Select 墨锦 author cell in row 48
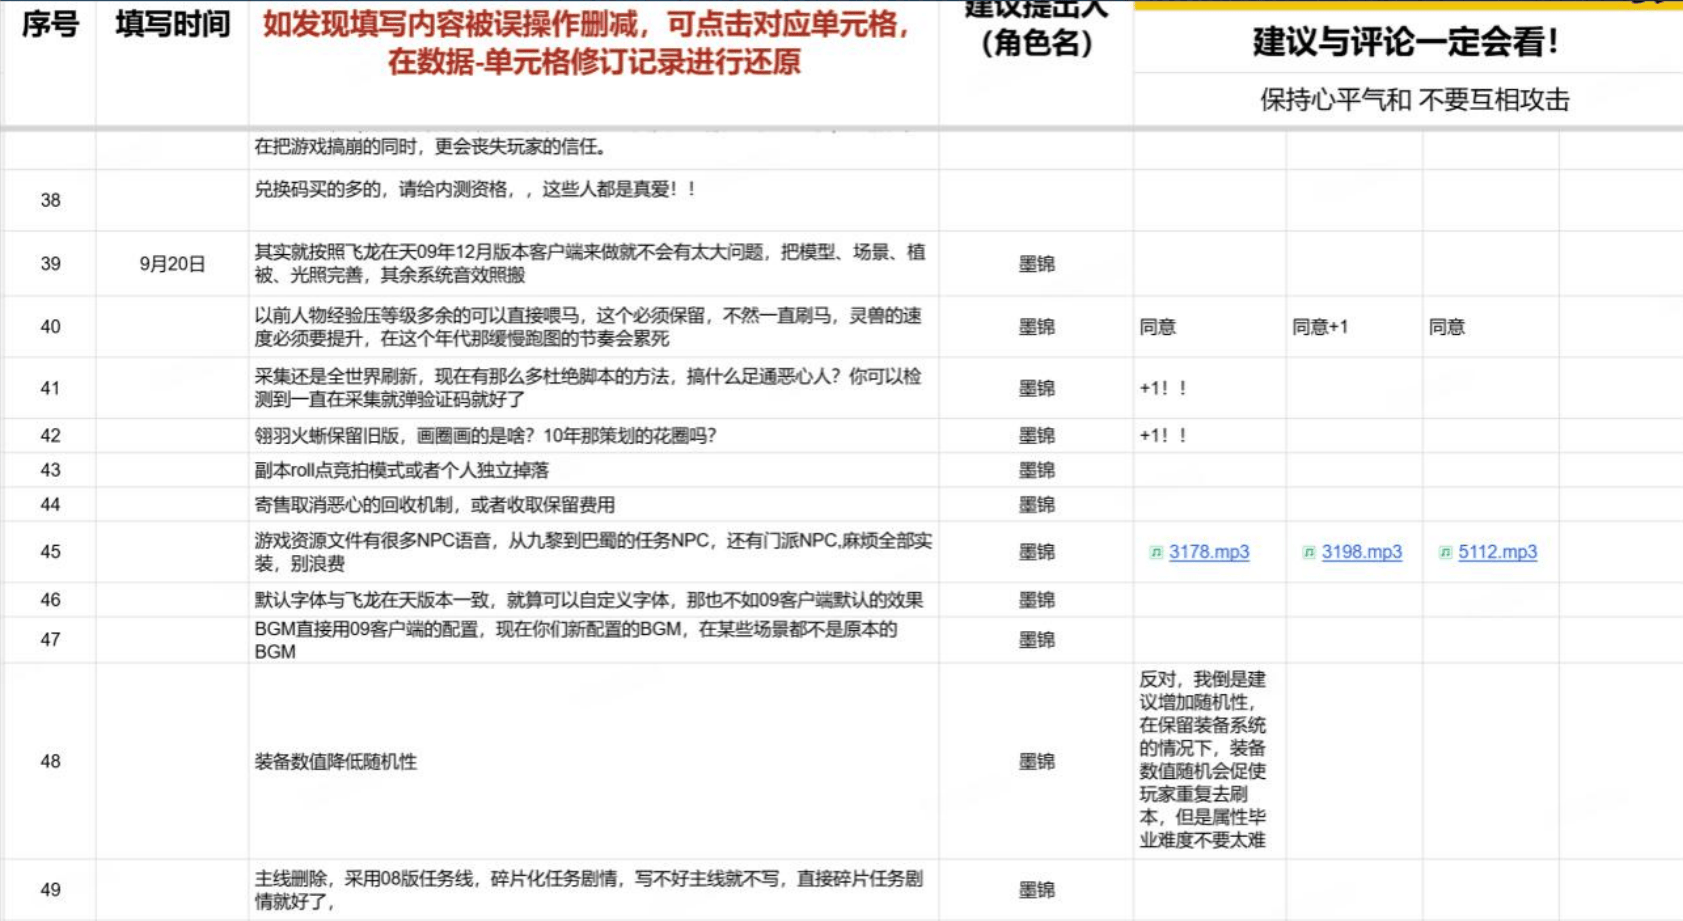1683x921 pixels. (x=1036, y=762)
